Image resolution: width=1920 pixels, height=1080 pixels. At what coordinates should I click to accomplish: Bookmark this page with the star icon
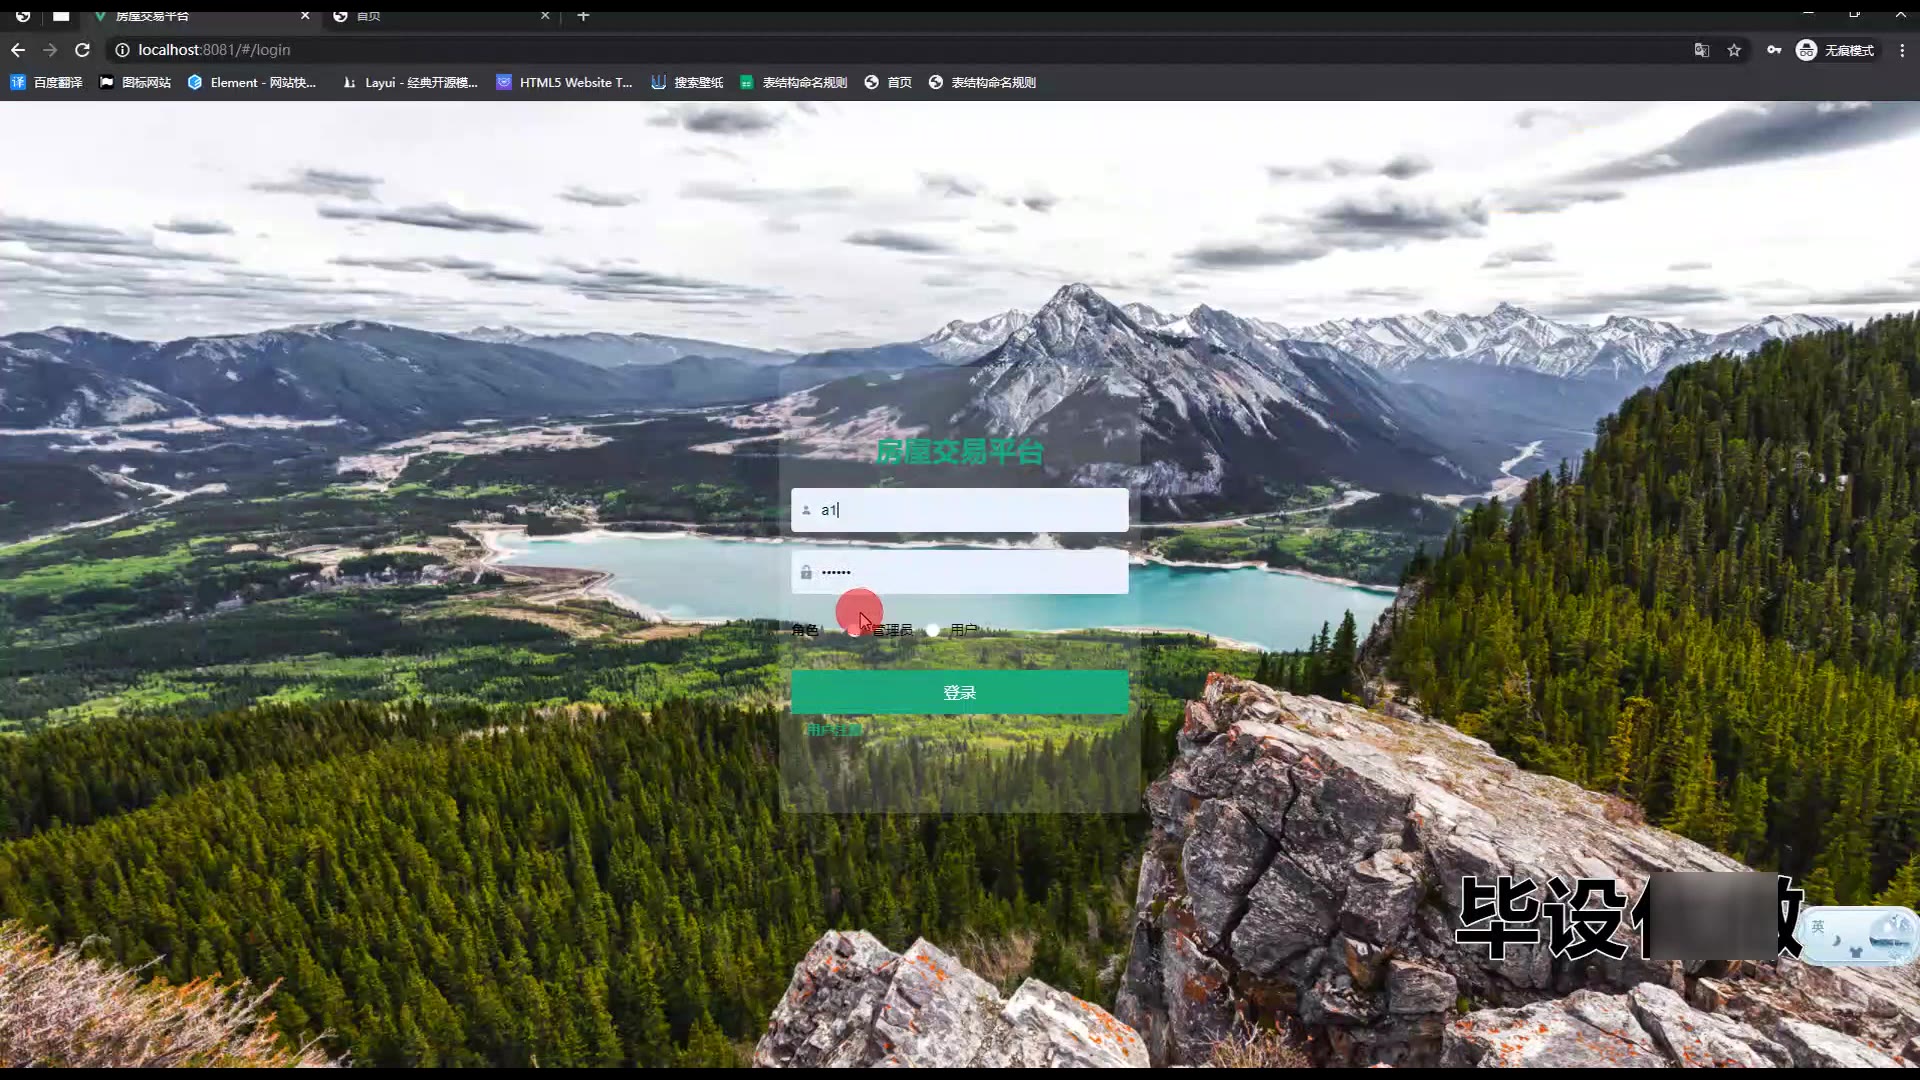(1734, 50)
